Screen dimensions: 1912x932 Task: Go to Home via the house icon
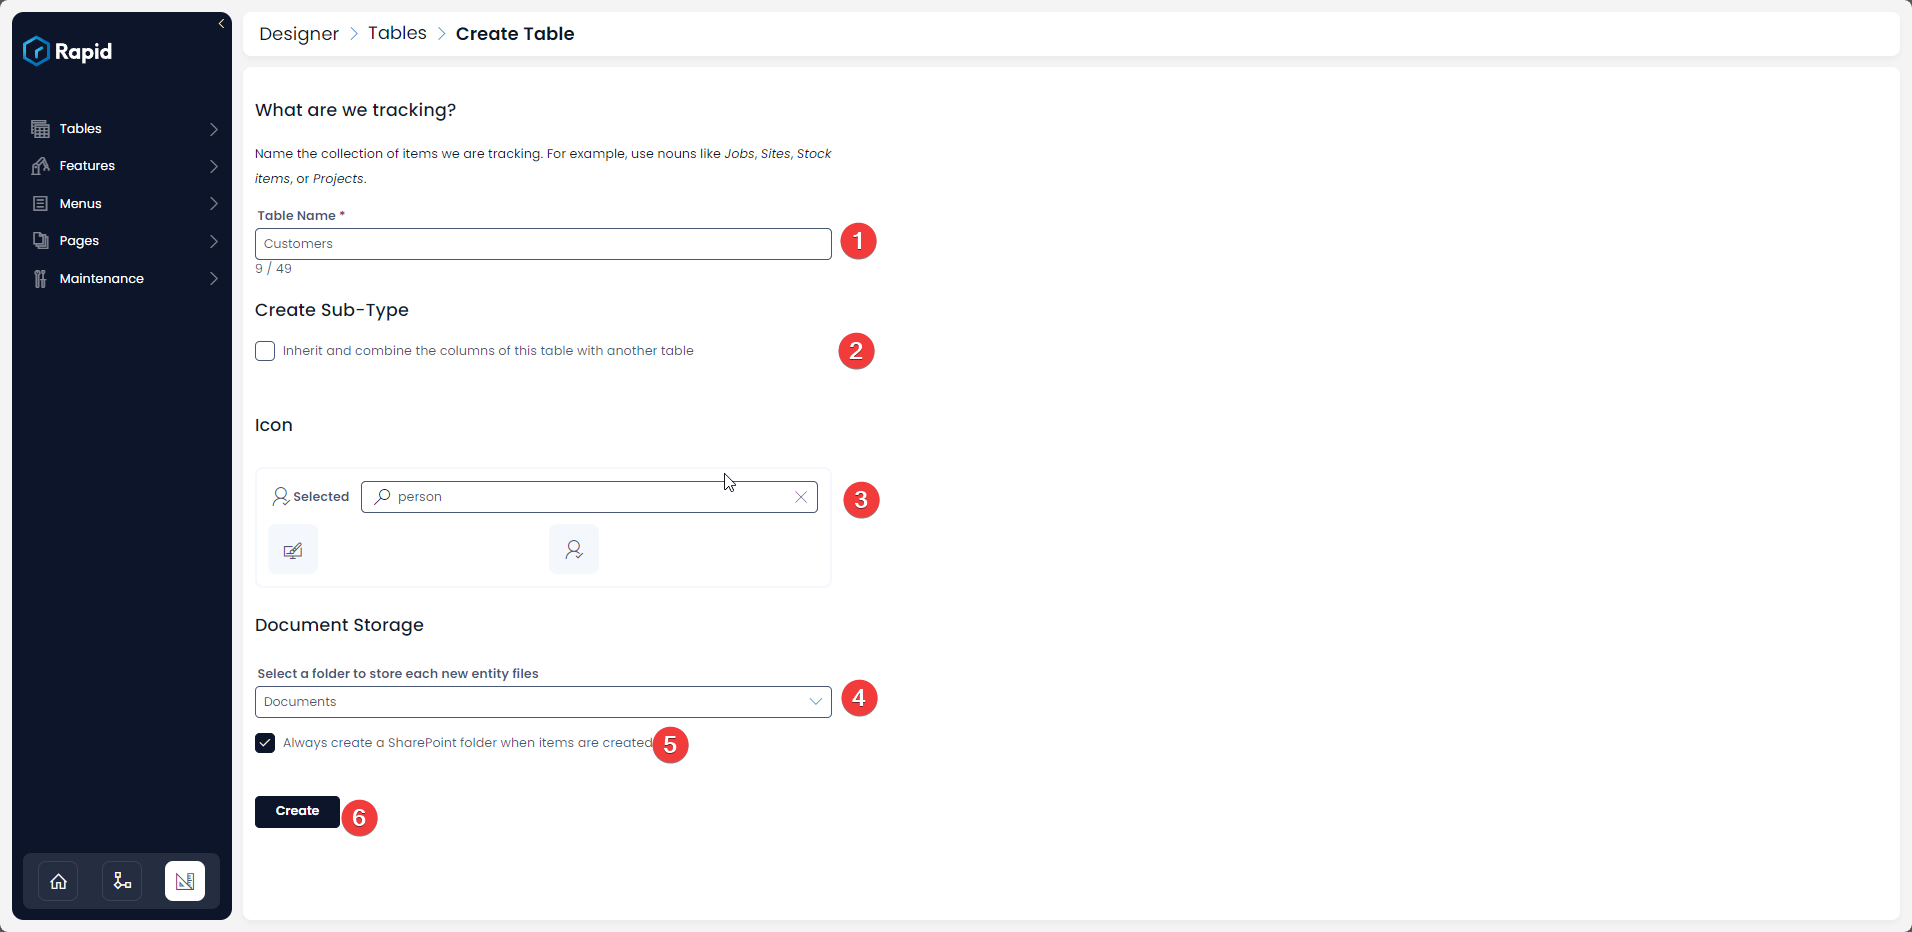click(x=59, y=881)
